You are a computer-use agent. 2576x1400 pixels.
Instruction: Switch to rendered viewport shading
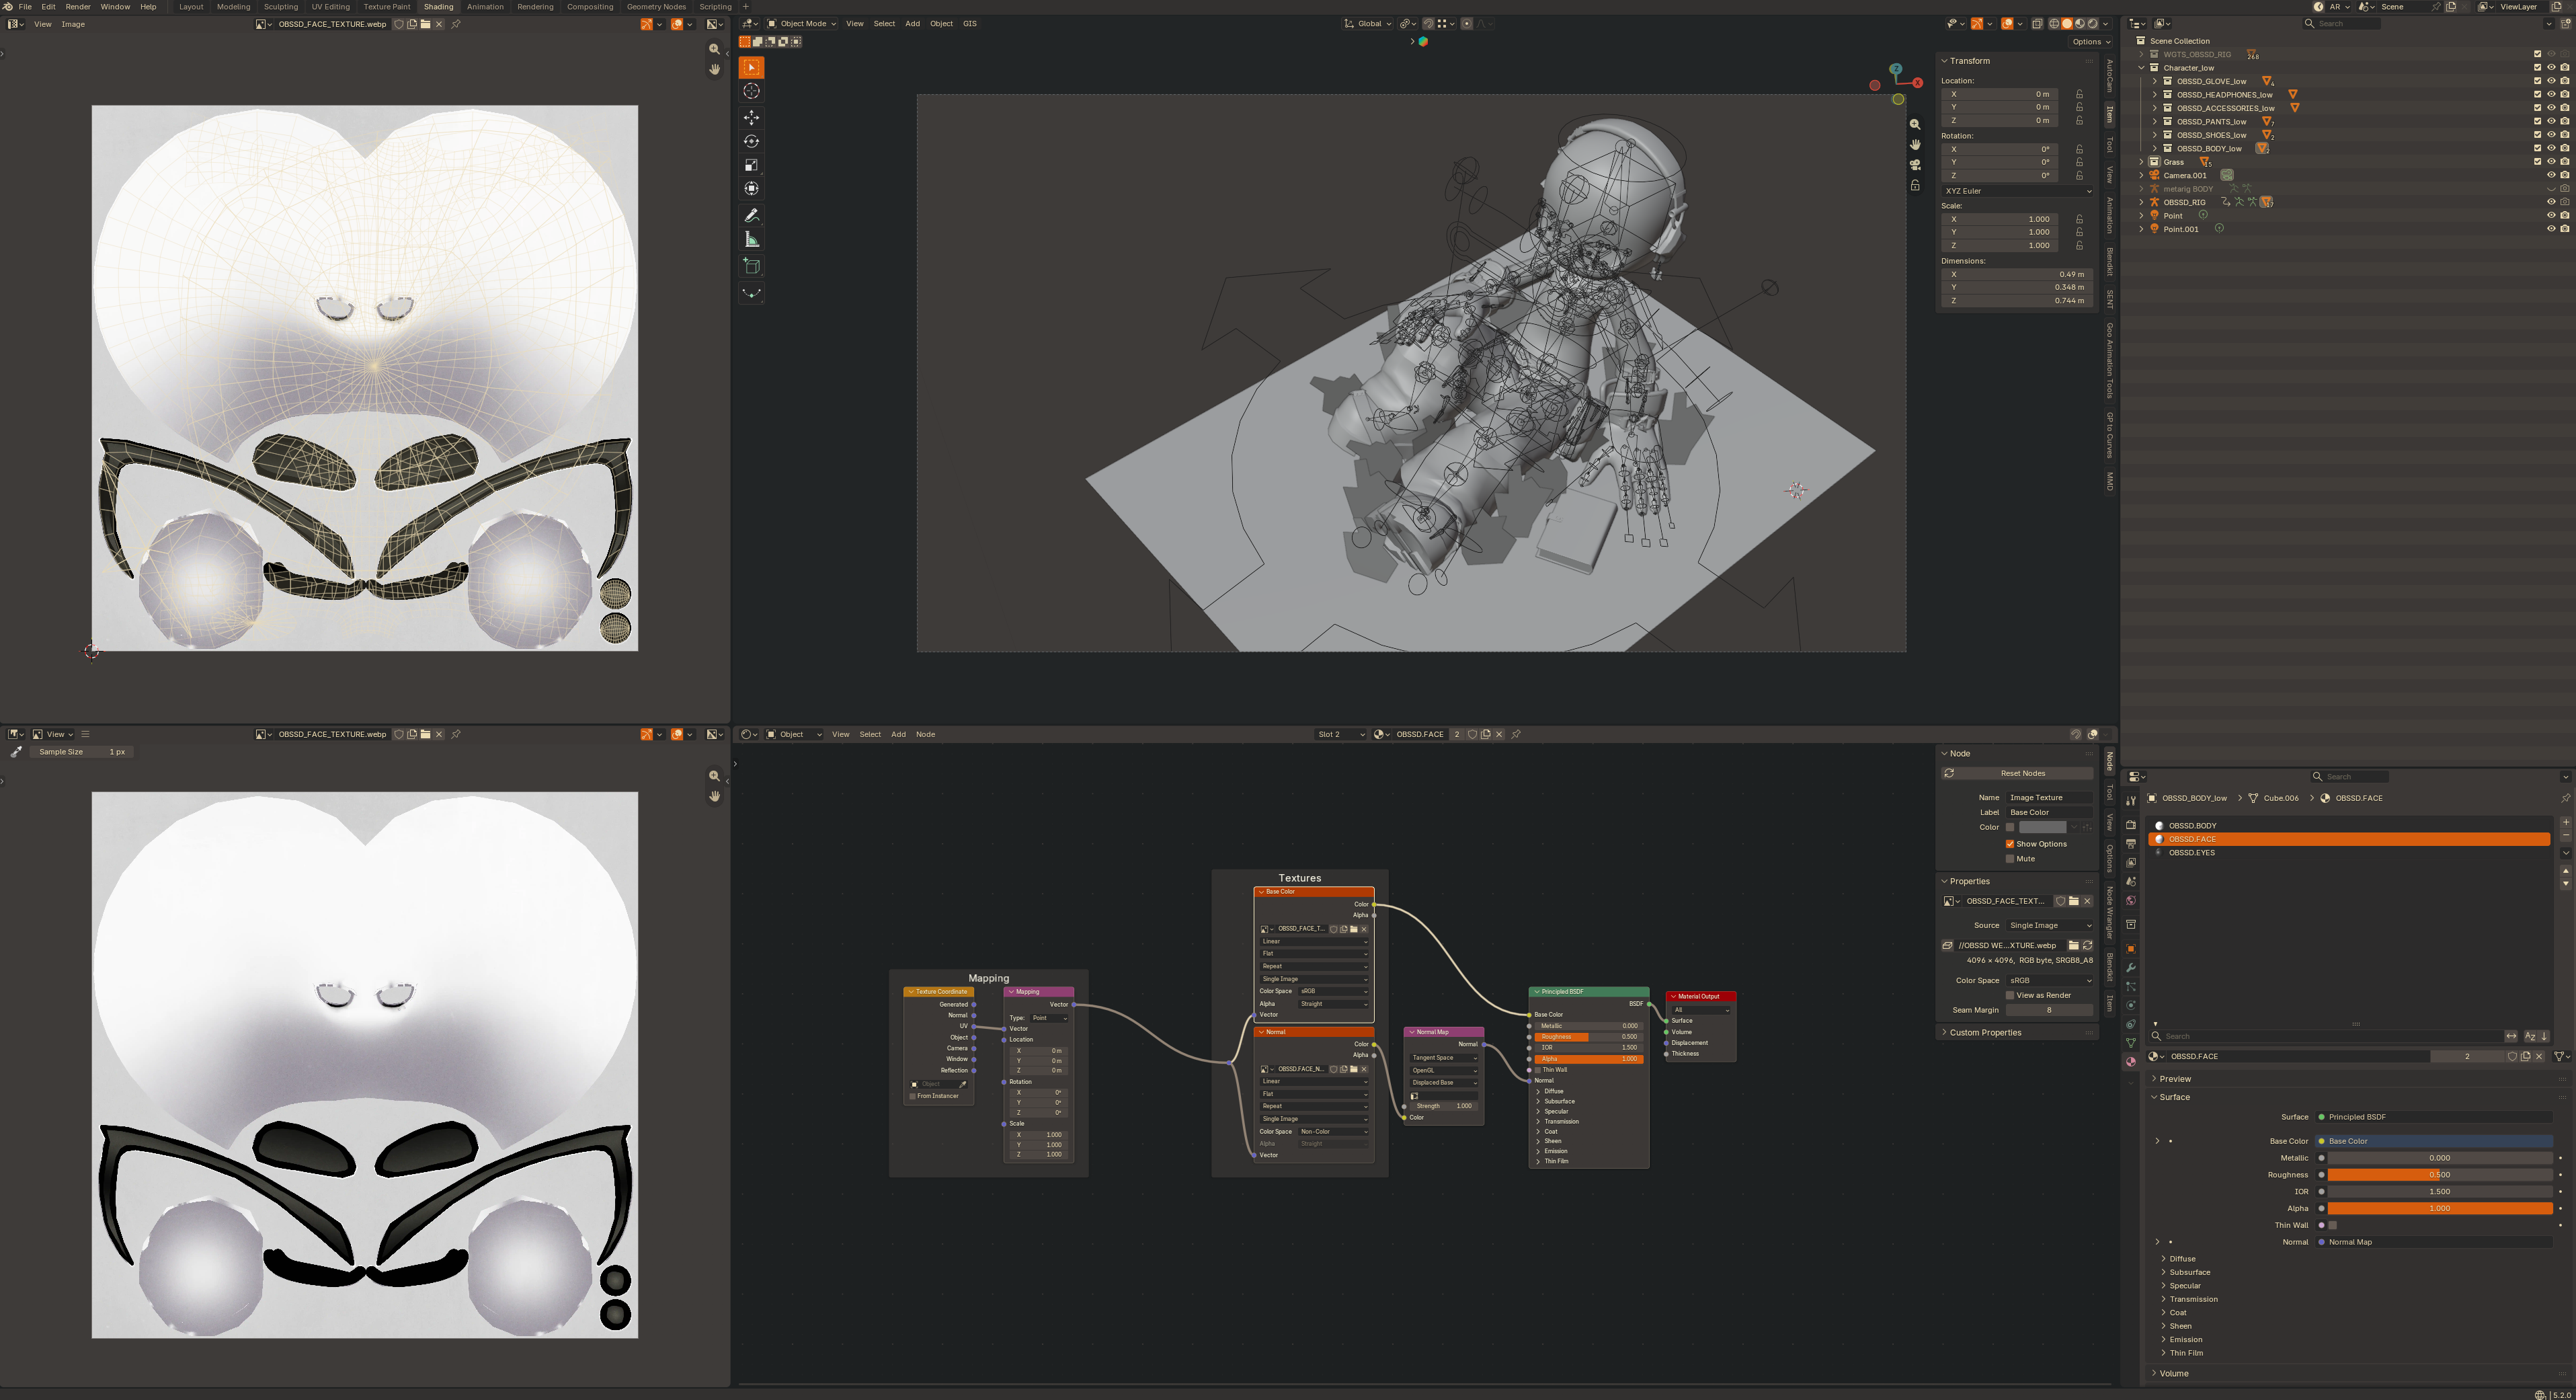2092,24
